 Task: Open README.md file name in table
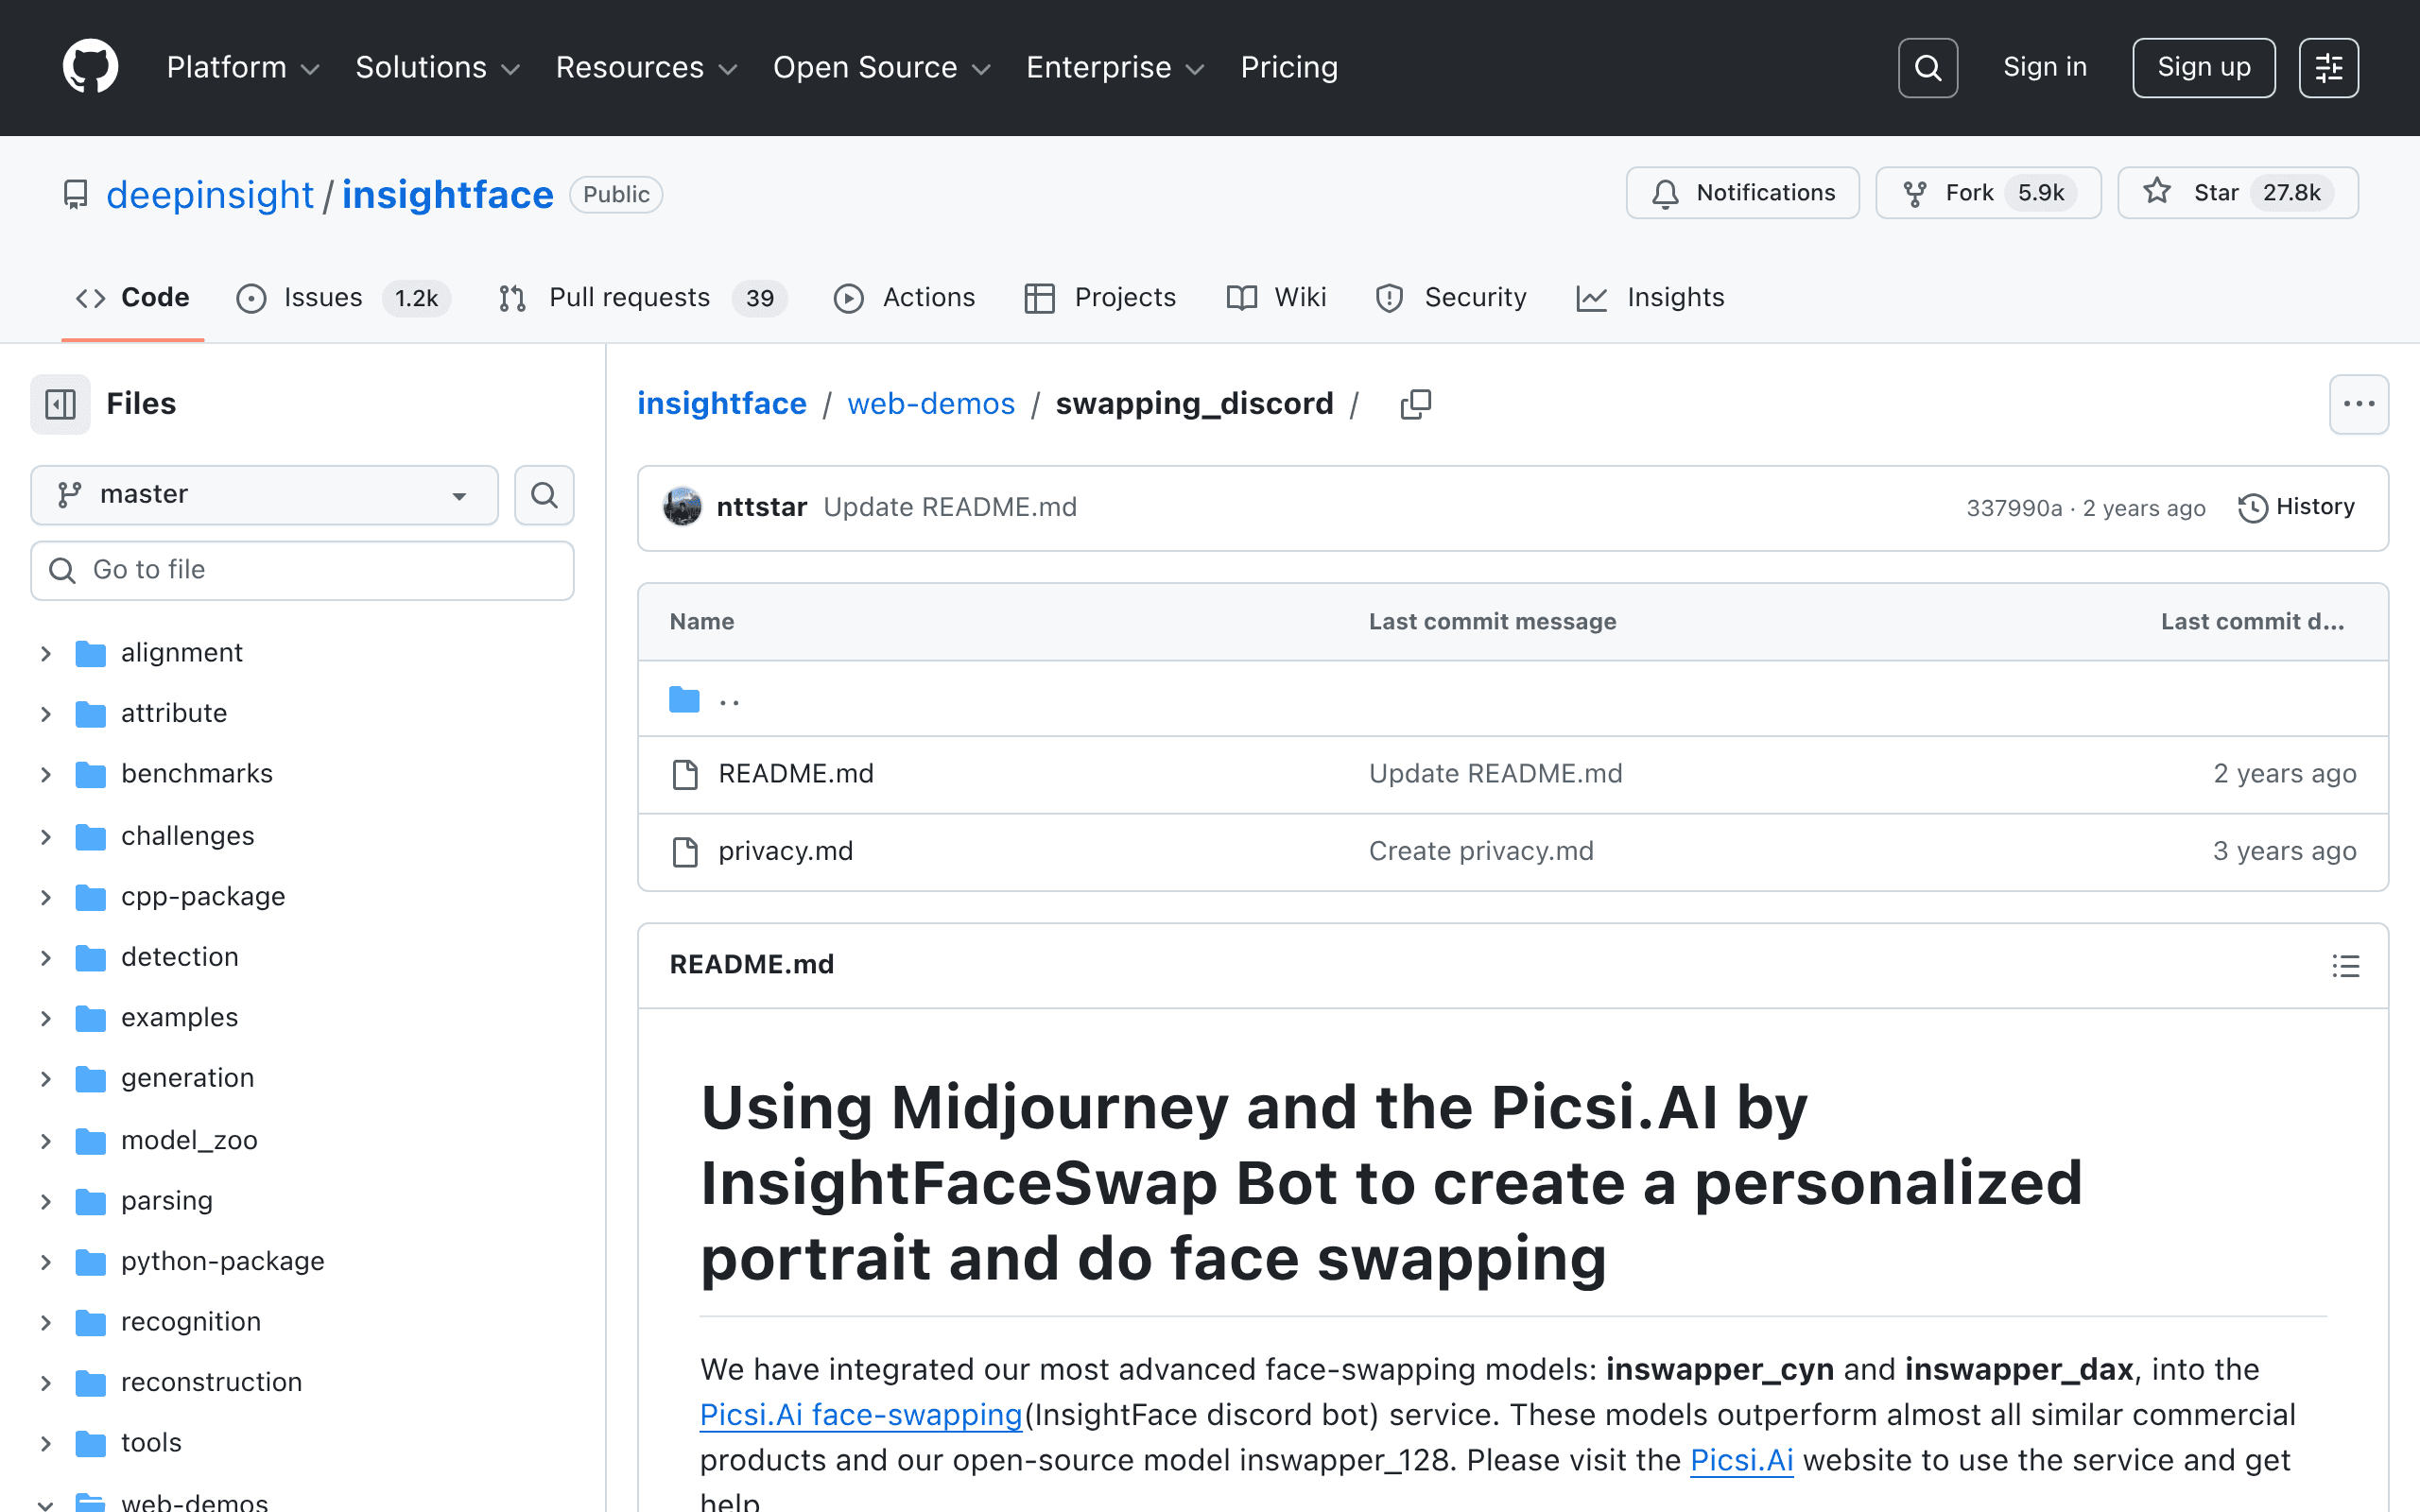[x=796, y=774]
